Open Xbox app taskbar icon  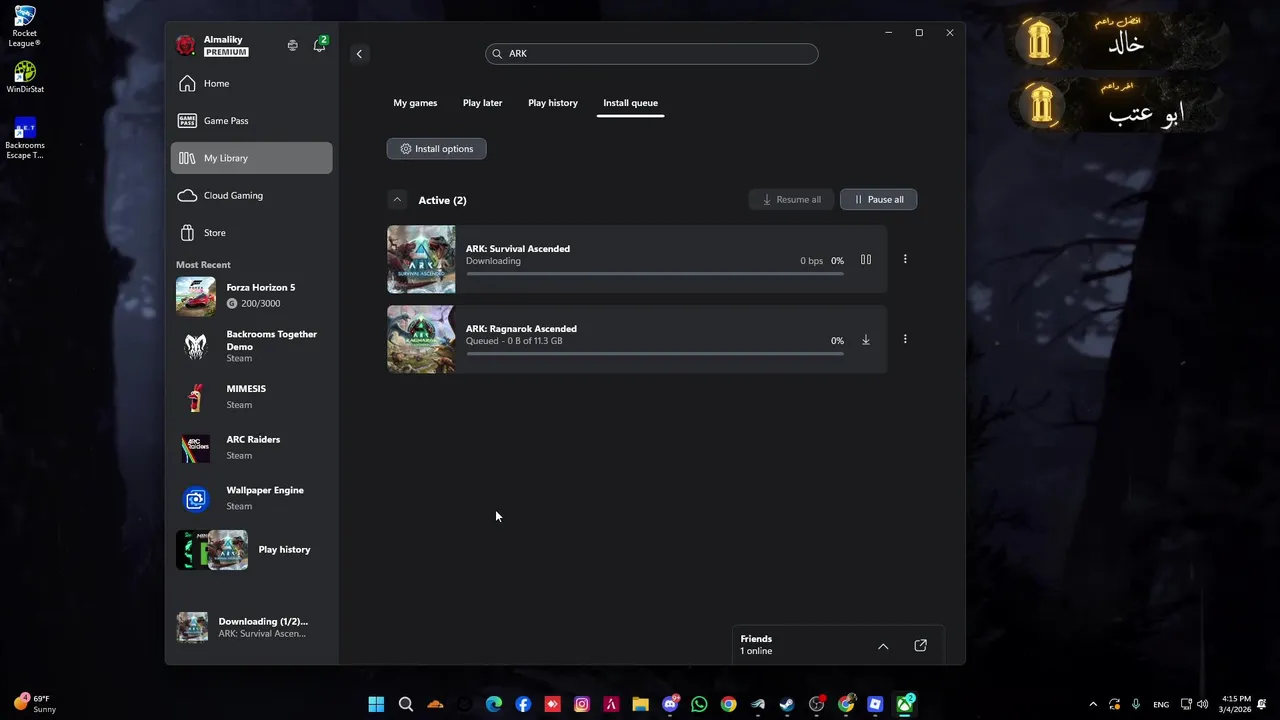click(905, 704)
